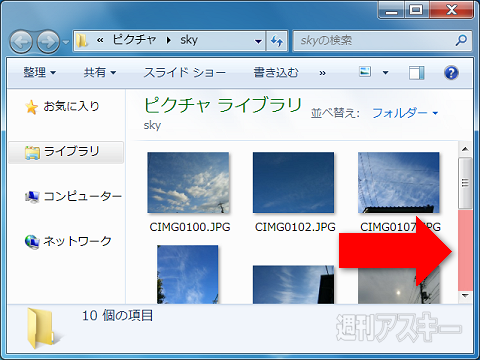Image resolution: width=480 pixels, height=360 pixels.
Task: Open the view options dropdown arrow
Action: pos(386,72)
